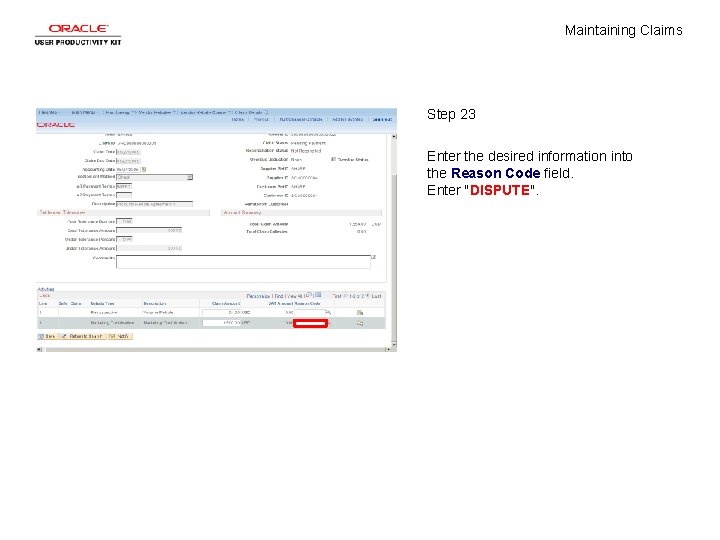
Task: Open the detail icon on line 1
Action: tap(360, 312)
